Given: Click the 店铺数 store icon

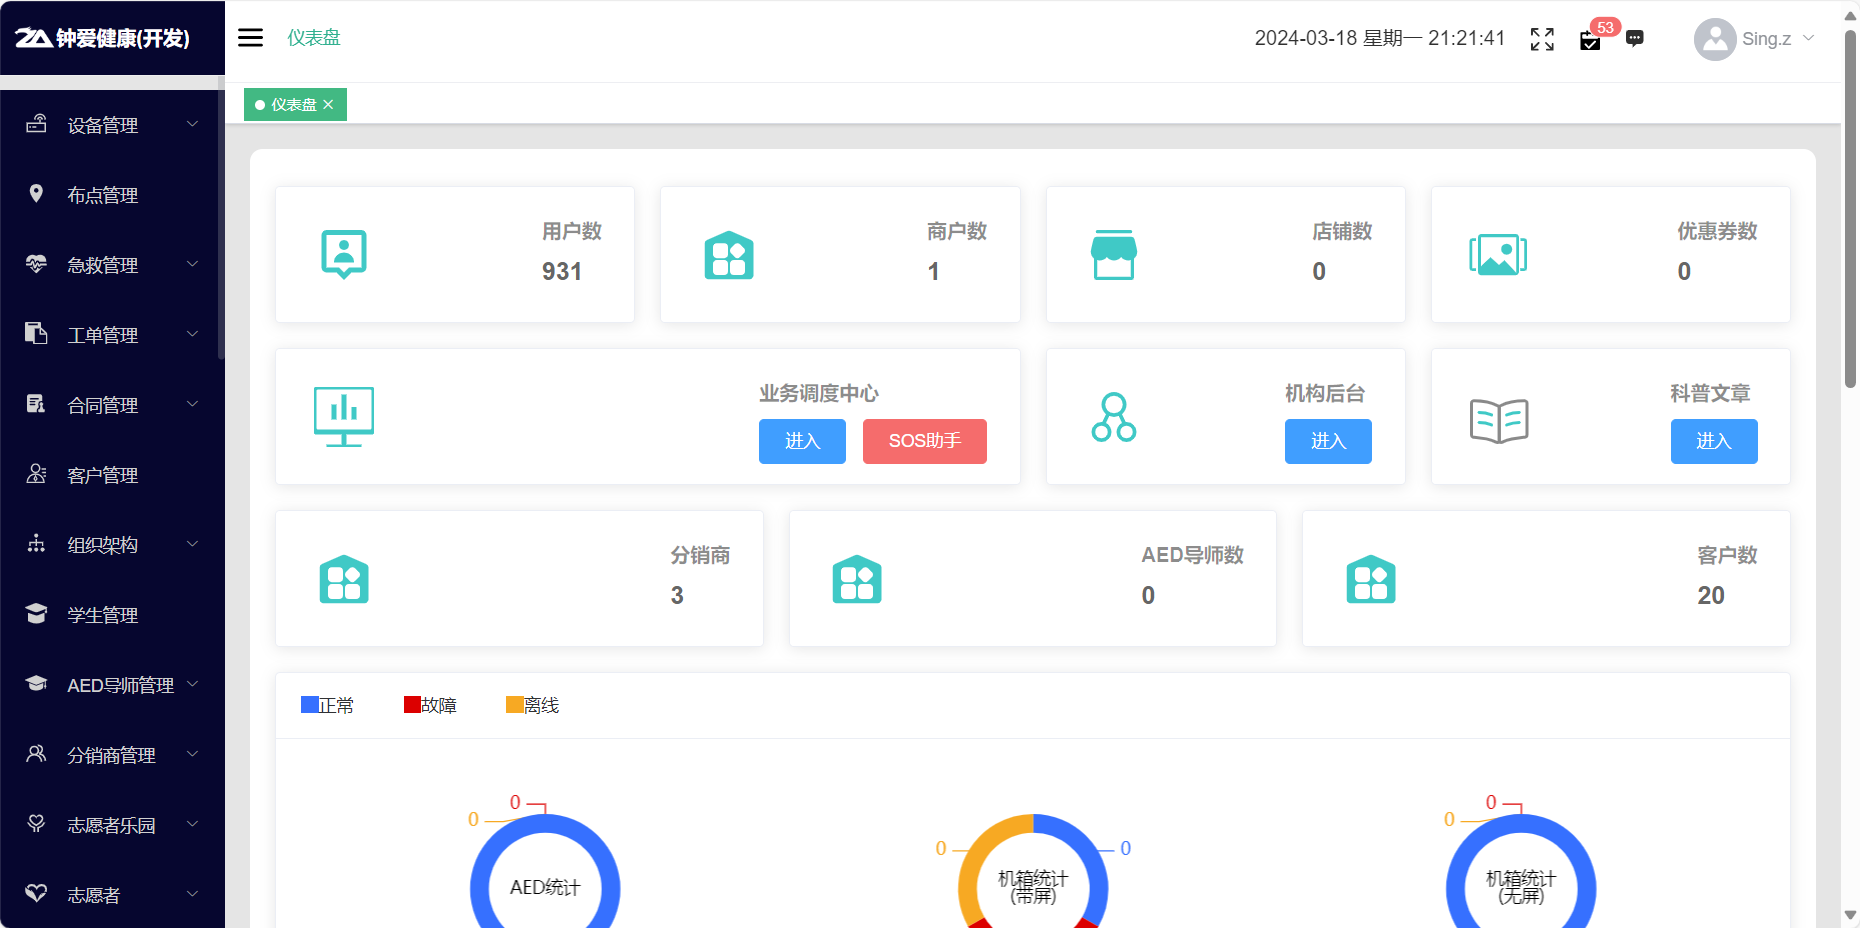Looking at the screenshot, I should pyautogui.click(x=1114, y=255).
